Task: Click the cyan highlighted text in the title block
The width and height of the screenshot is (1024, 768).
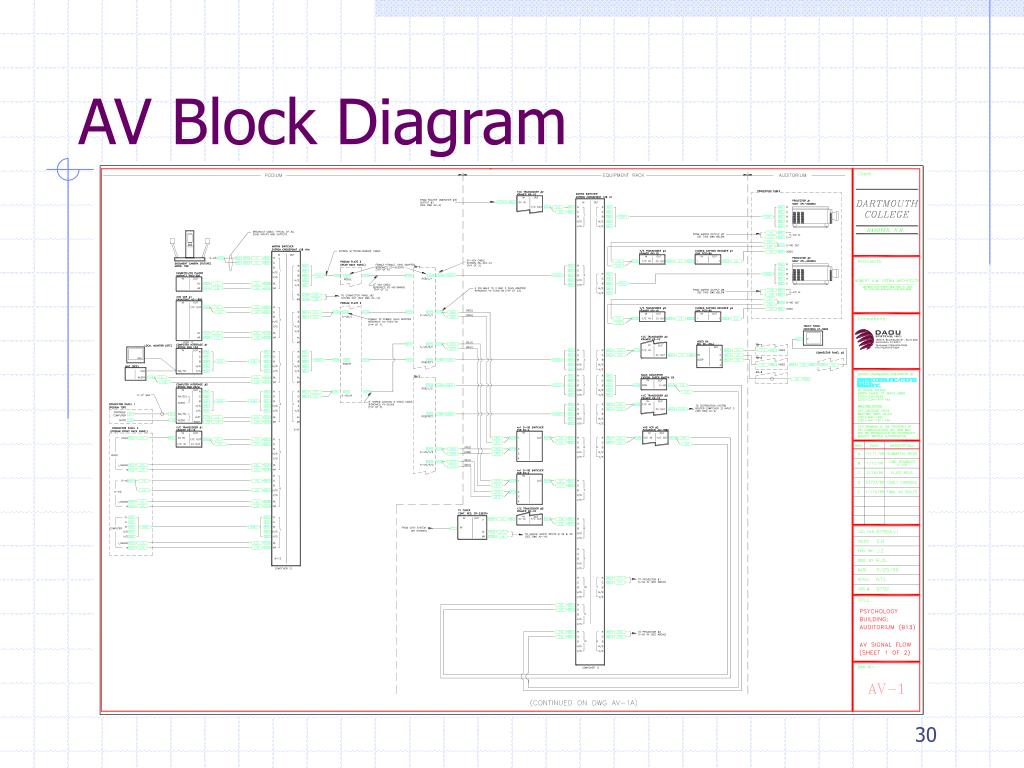Action: [887, 382]
